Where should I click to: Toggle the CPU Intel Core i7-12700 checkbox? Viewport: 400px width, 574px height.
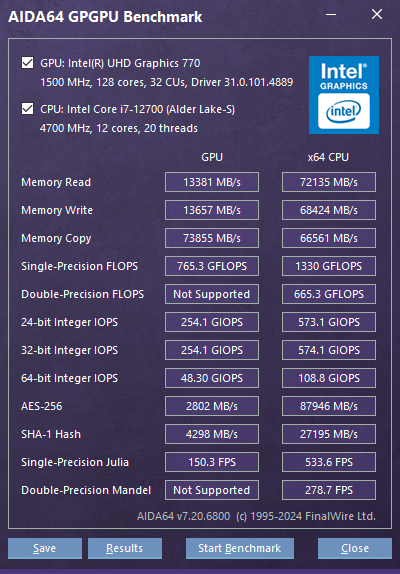coord(27,109)
